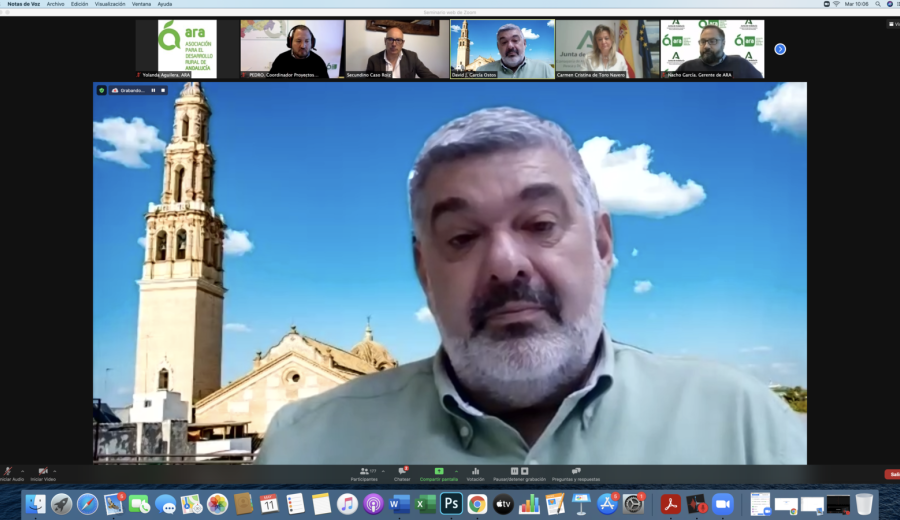900x520 pixels.
Task: Open the Participantes panel
Action: point(364,474)
